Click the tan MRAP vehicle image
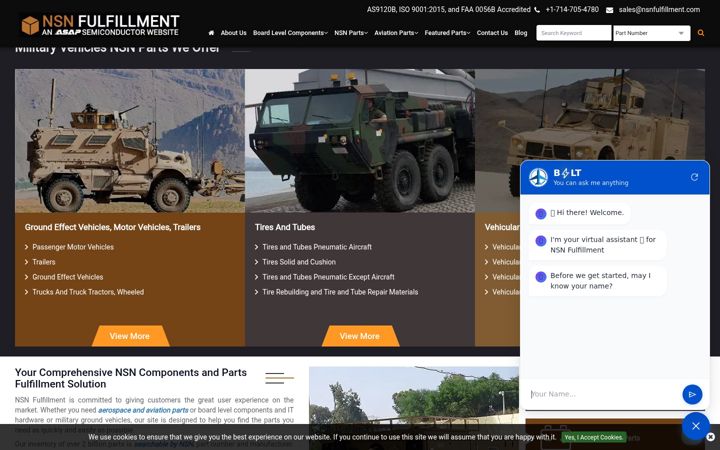720x450 pixels. [130, 141]
